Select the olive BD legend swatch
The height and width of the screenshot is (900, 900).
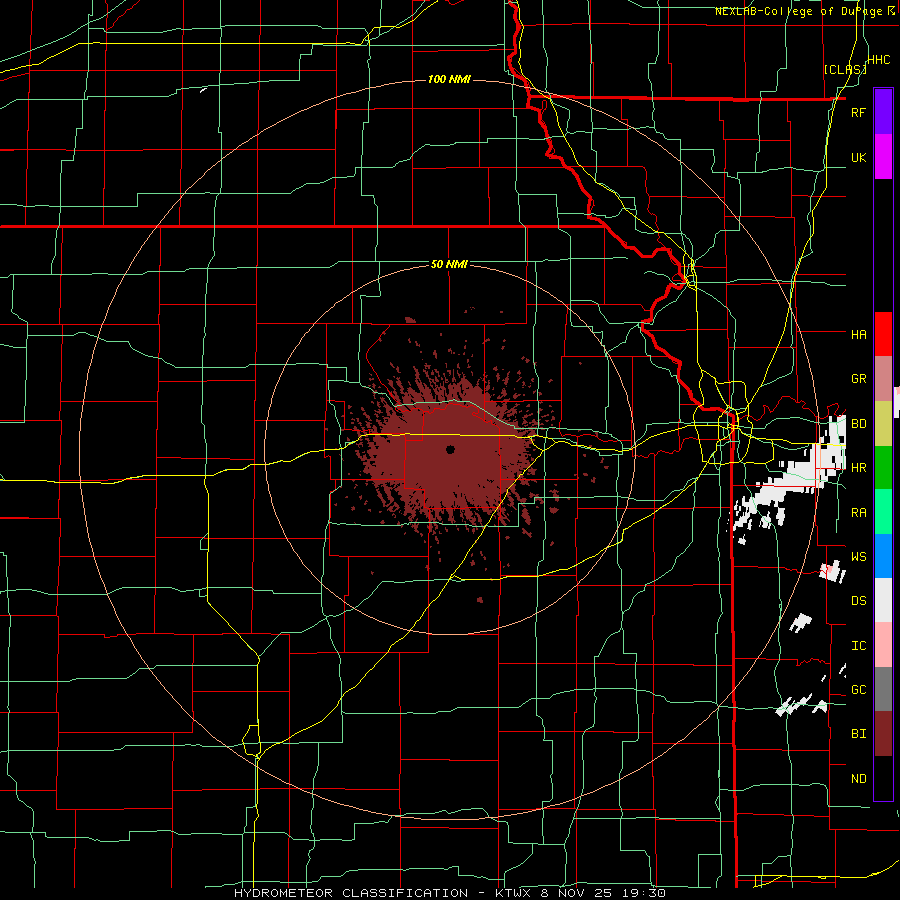883,423
